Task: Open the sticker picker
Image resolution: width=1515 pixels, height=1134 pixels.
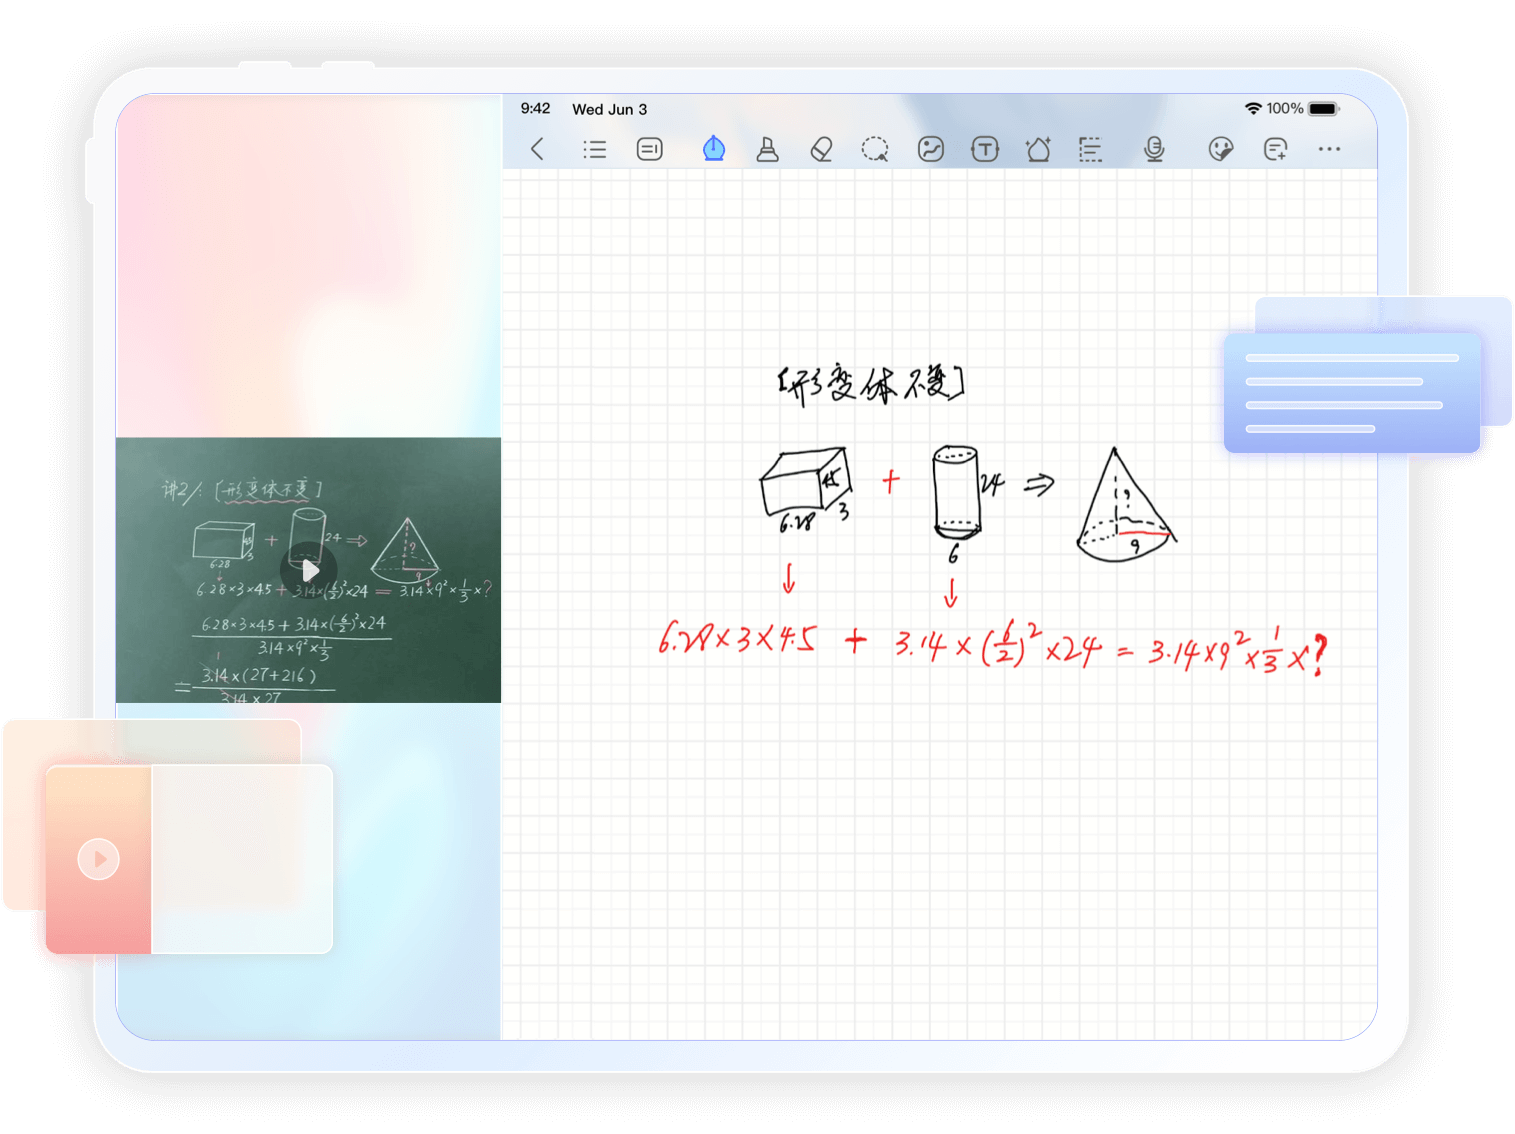Action: pos(1220,149)
